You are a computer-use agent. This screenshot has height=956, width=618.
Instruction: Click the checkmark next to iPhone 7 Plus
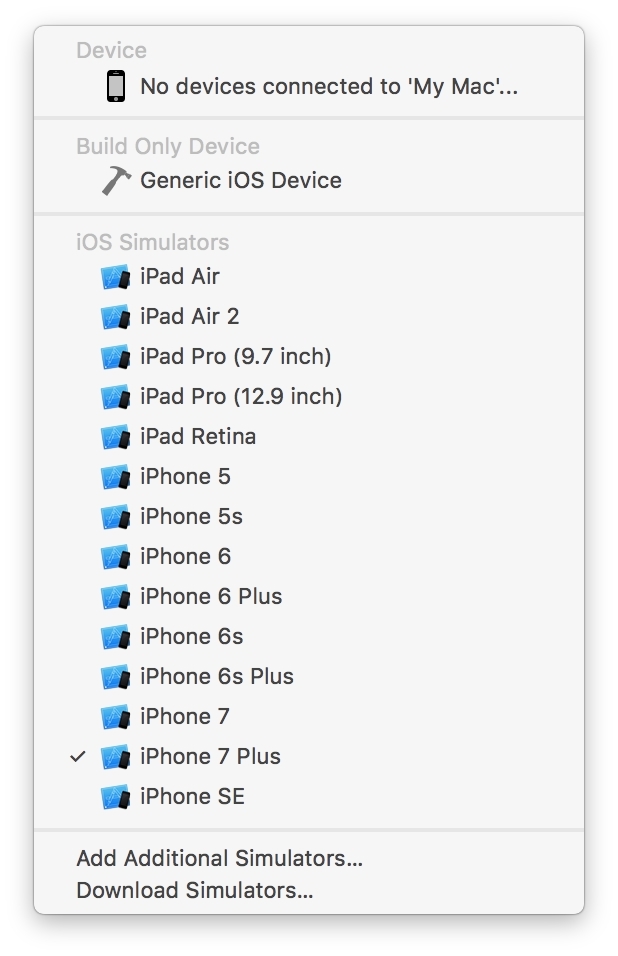(77, 757)
